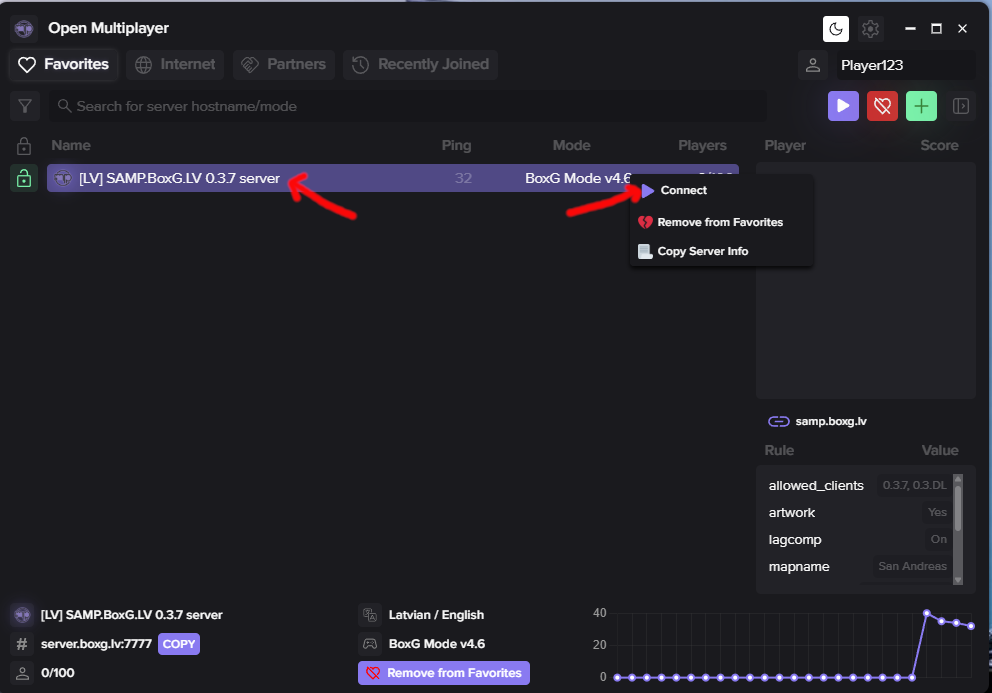Open settings gear icon
The height and width of the screenshot is (693, 992).
[871, 28]
